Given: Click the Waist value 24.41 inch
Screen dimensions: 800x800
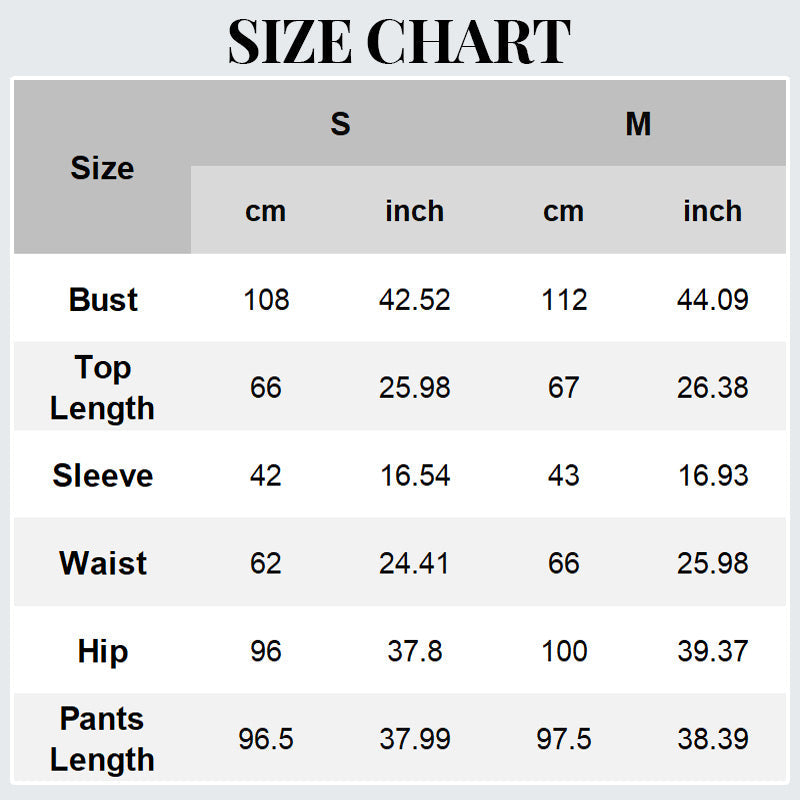Looking at the screenshot, I should coord(414,563).
